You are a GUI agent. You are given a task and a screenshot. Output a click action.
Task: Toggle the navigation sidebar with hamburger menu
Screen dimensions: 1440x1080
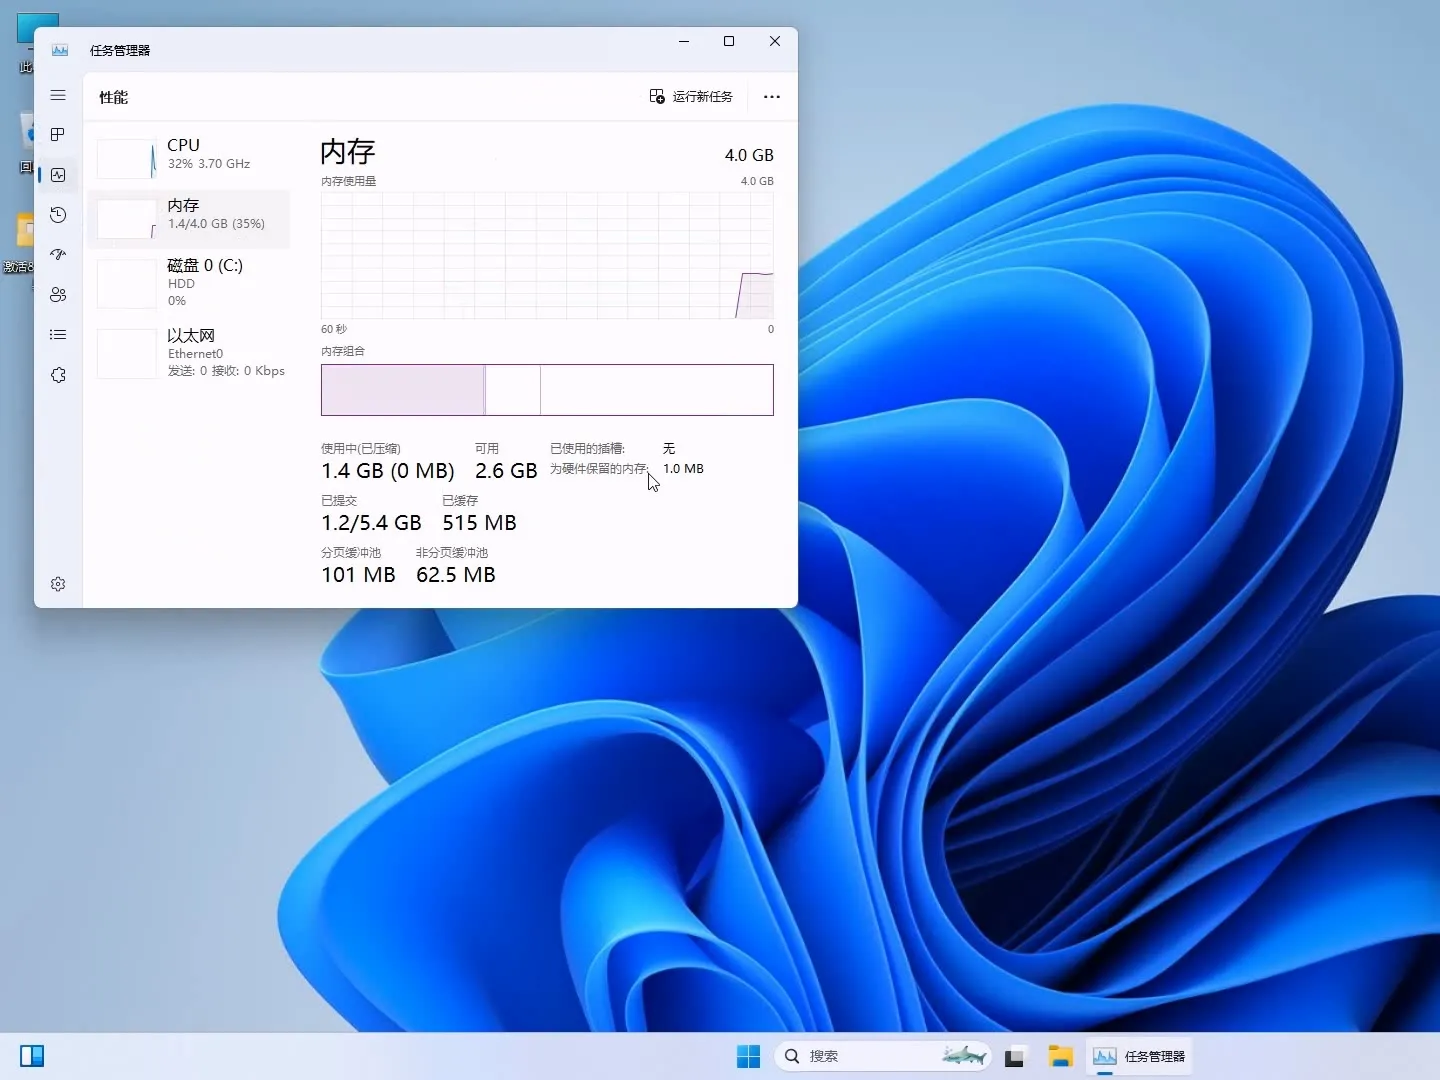point(57,95)
